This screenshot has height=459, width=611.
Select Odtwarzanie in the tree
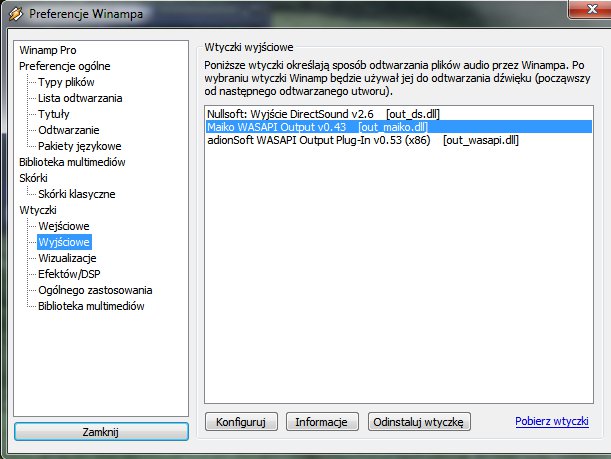click(x=69, y=130)
